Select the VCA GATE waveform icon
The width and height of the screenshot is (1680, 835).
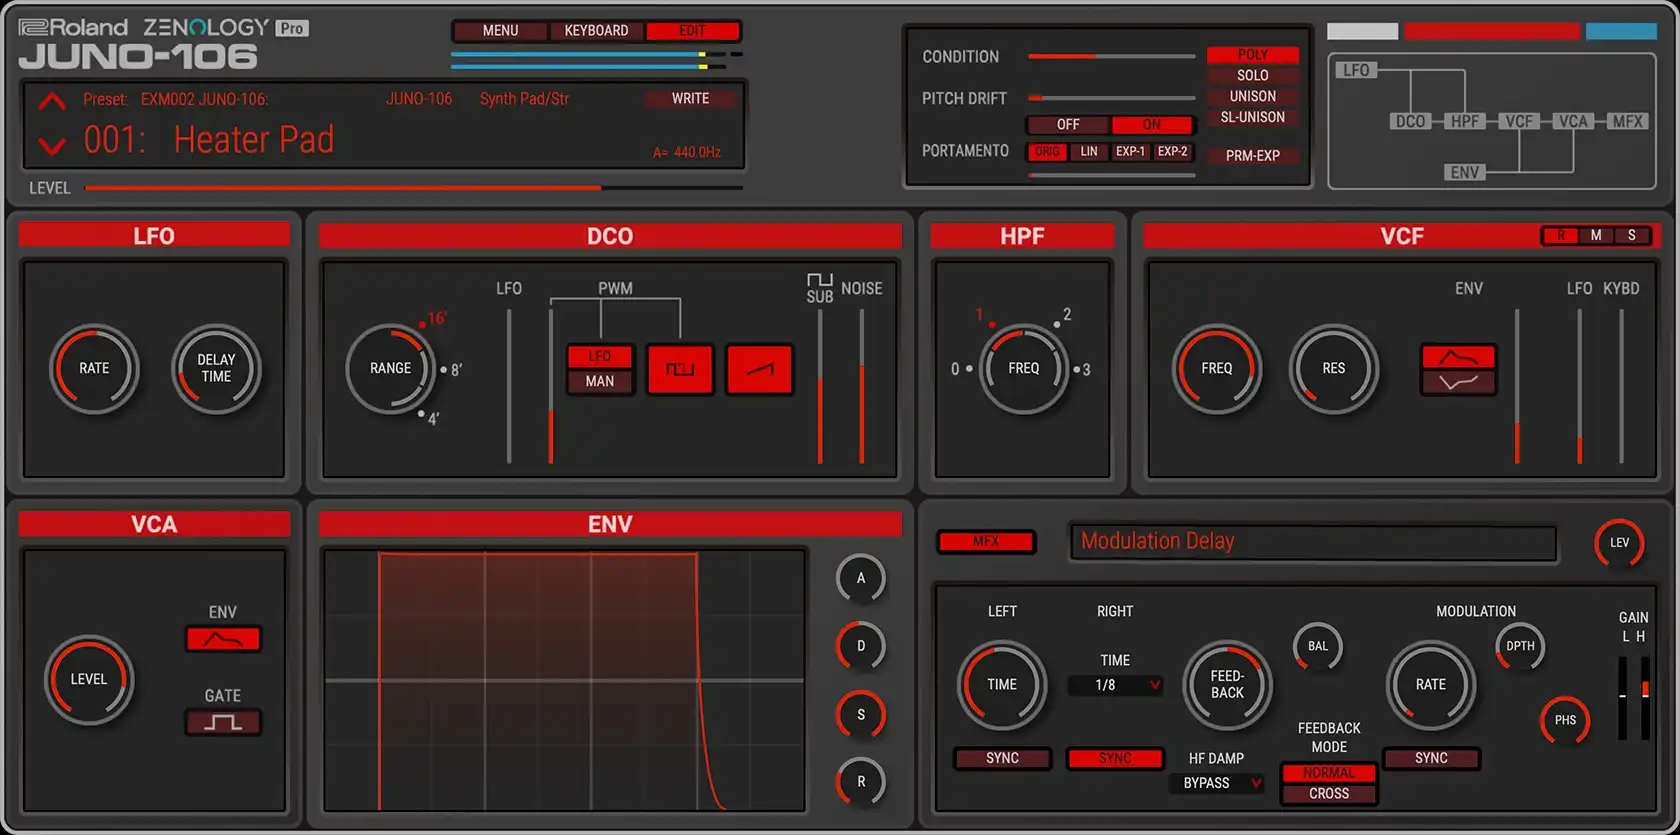tap(223, 722)
